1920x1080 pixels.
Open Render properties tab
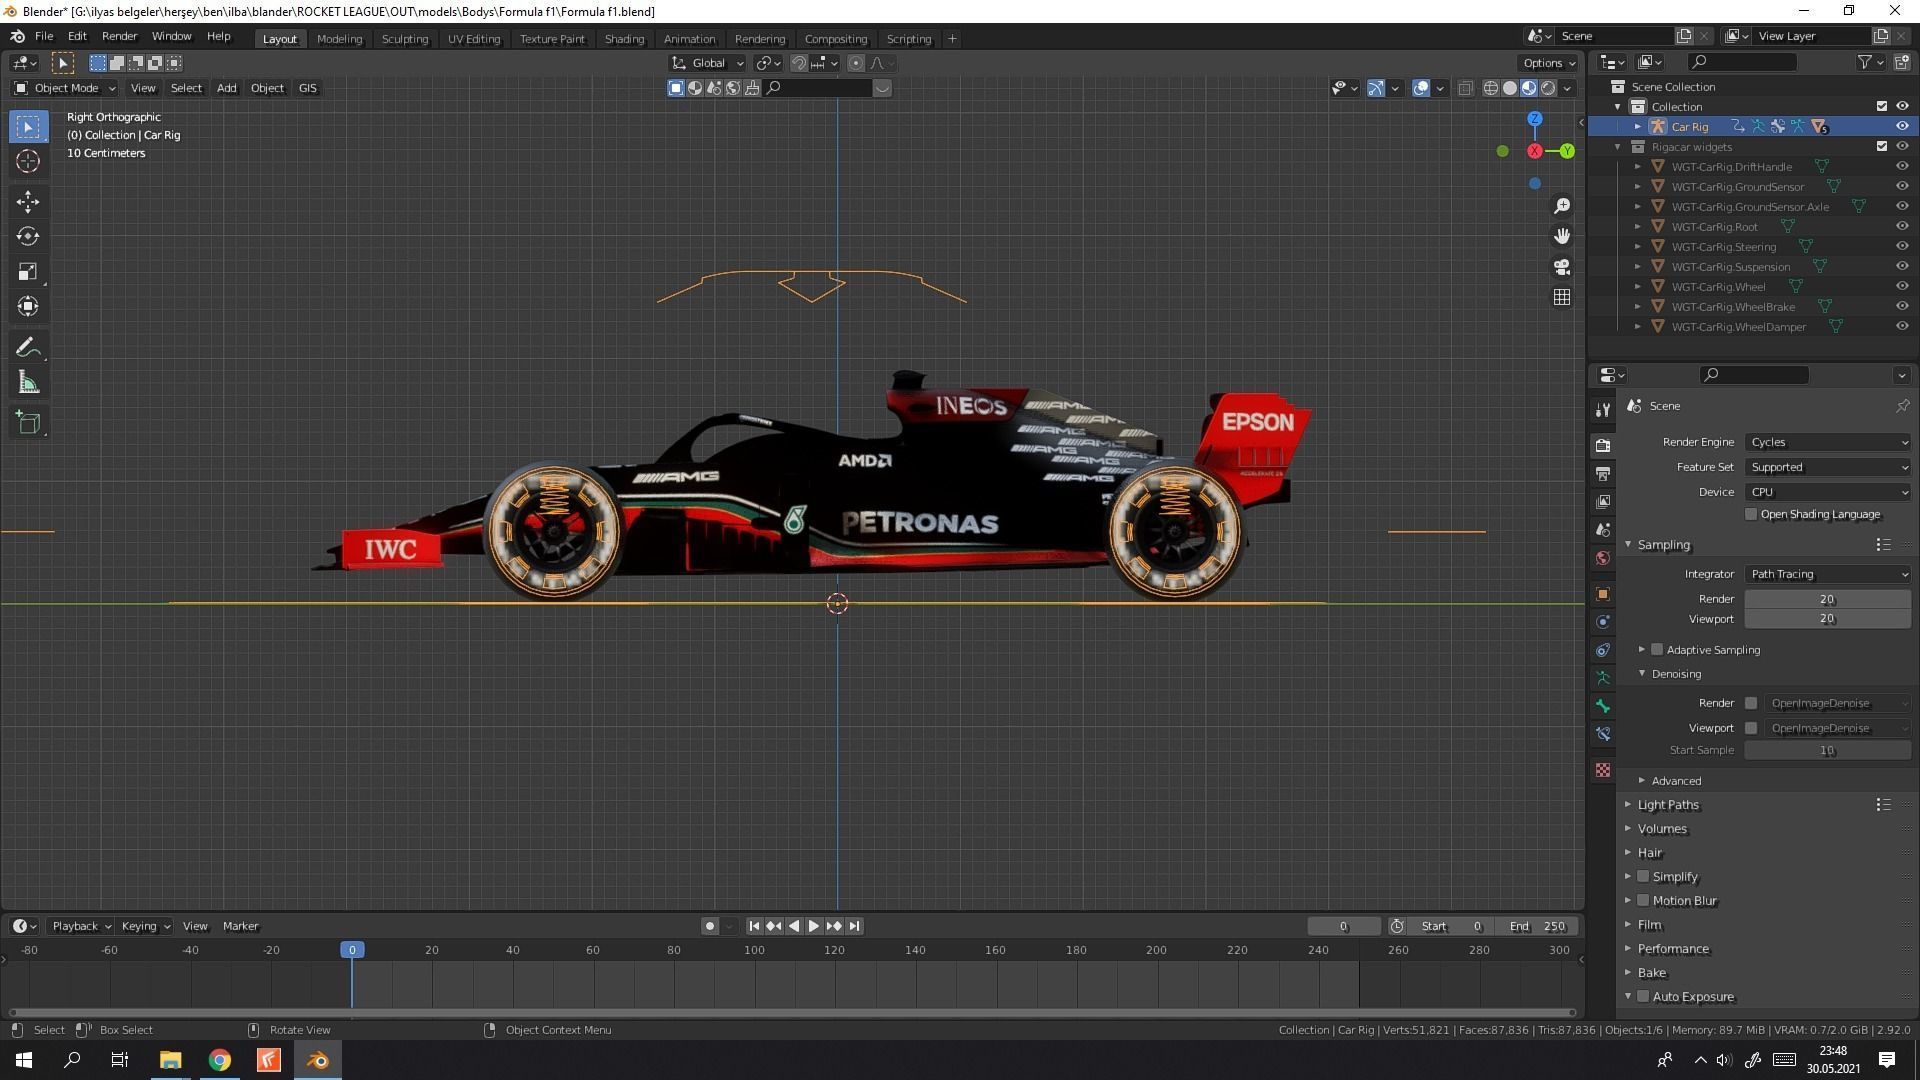[x=1603, y=445]
